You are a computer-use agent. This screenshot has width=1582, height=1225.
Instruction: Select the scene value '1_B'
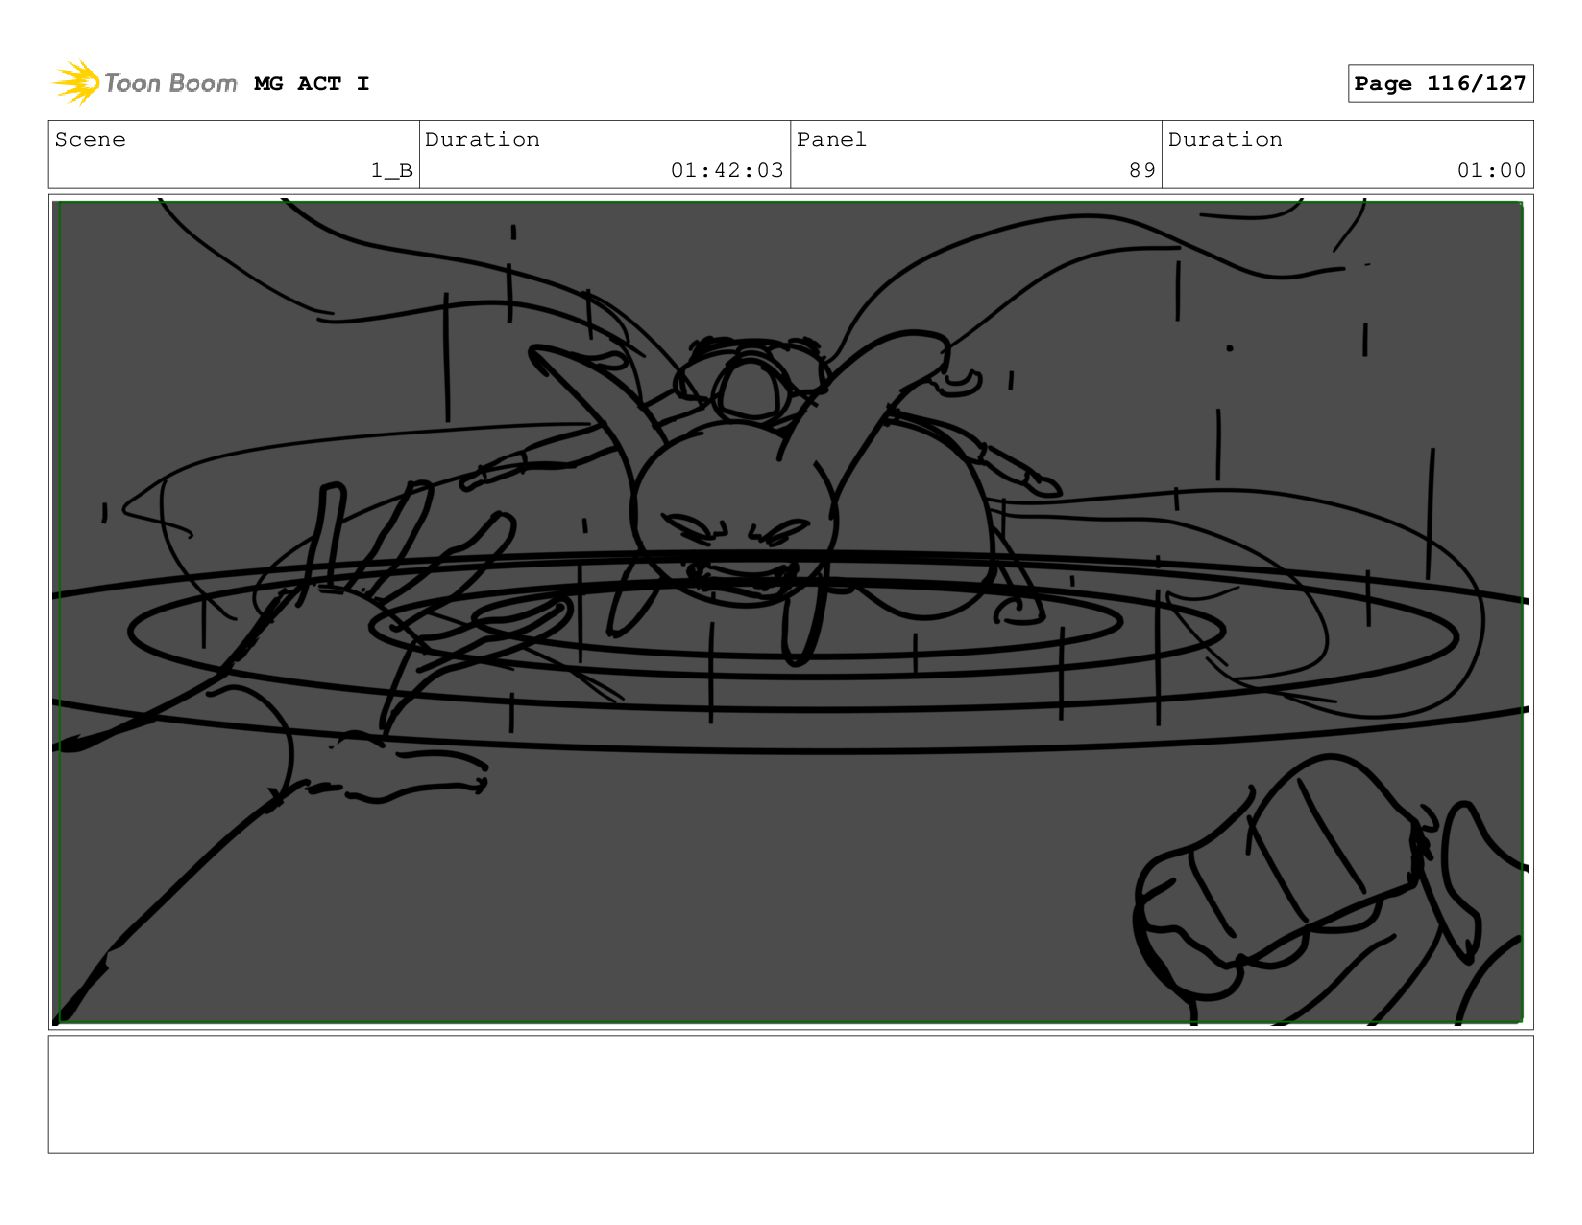tap(392, 171)
